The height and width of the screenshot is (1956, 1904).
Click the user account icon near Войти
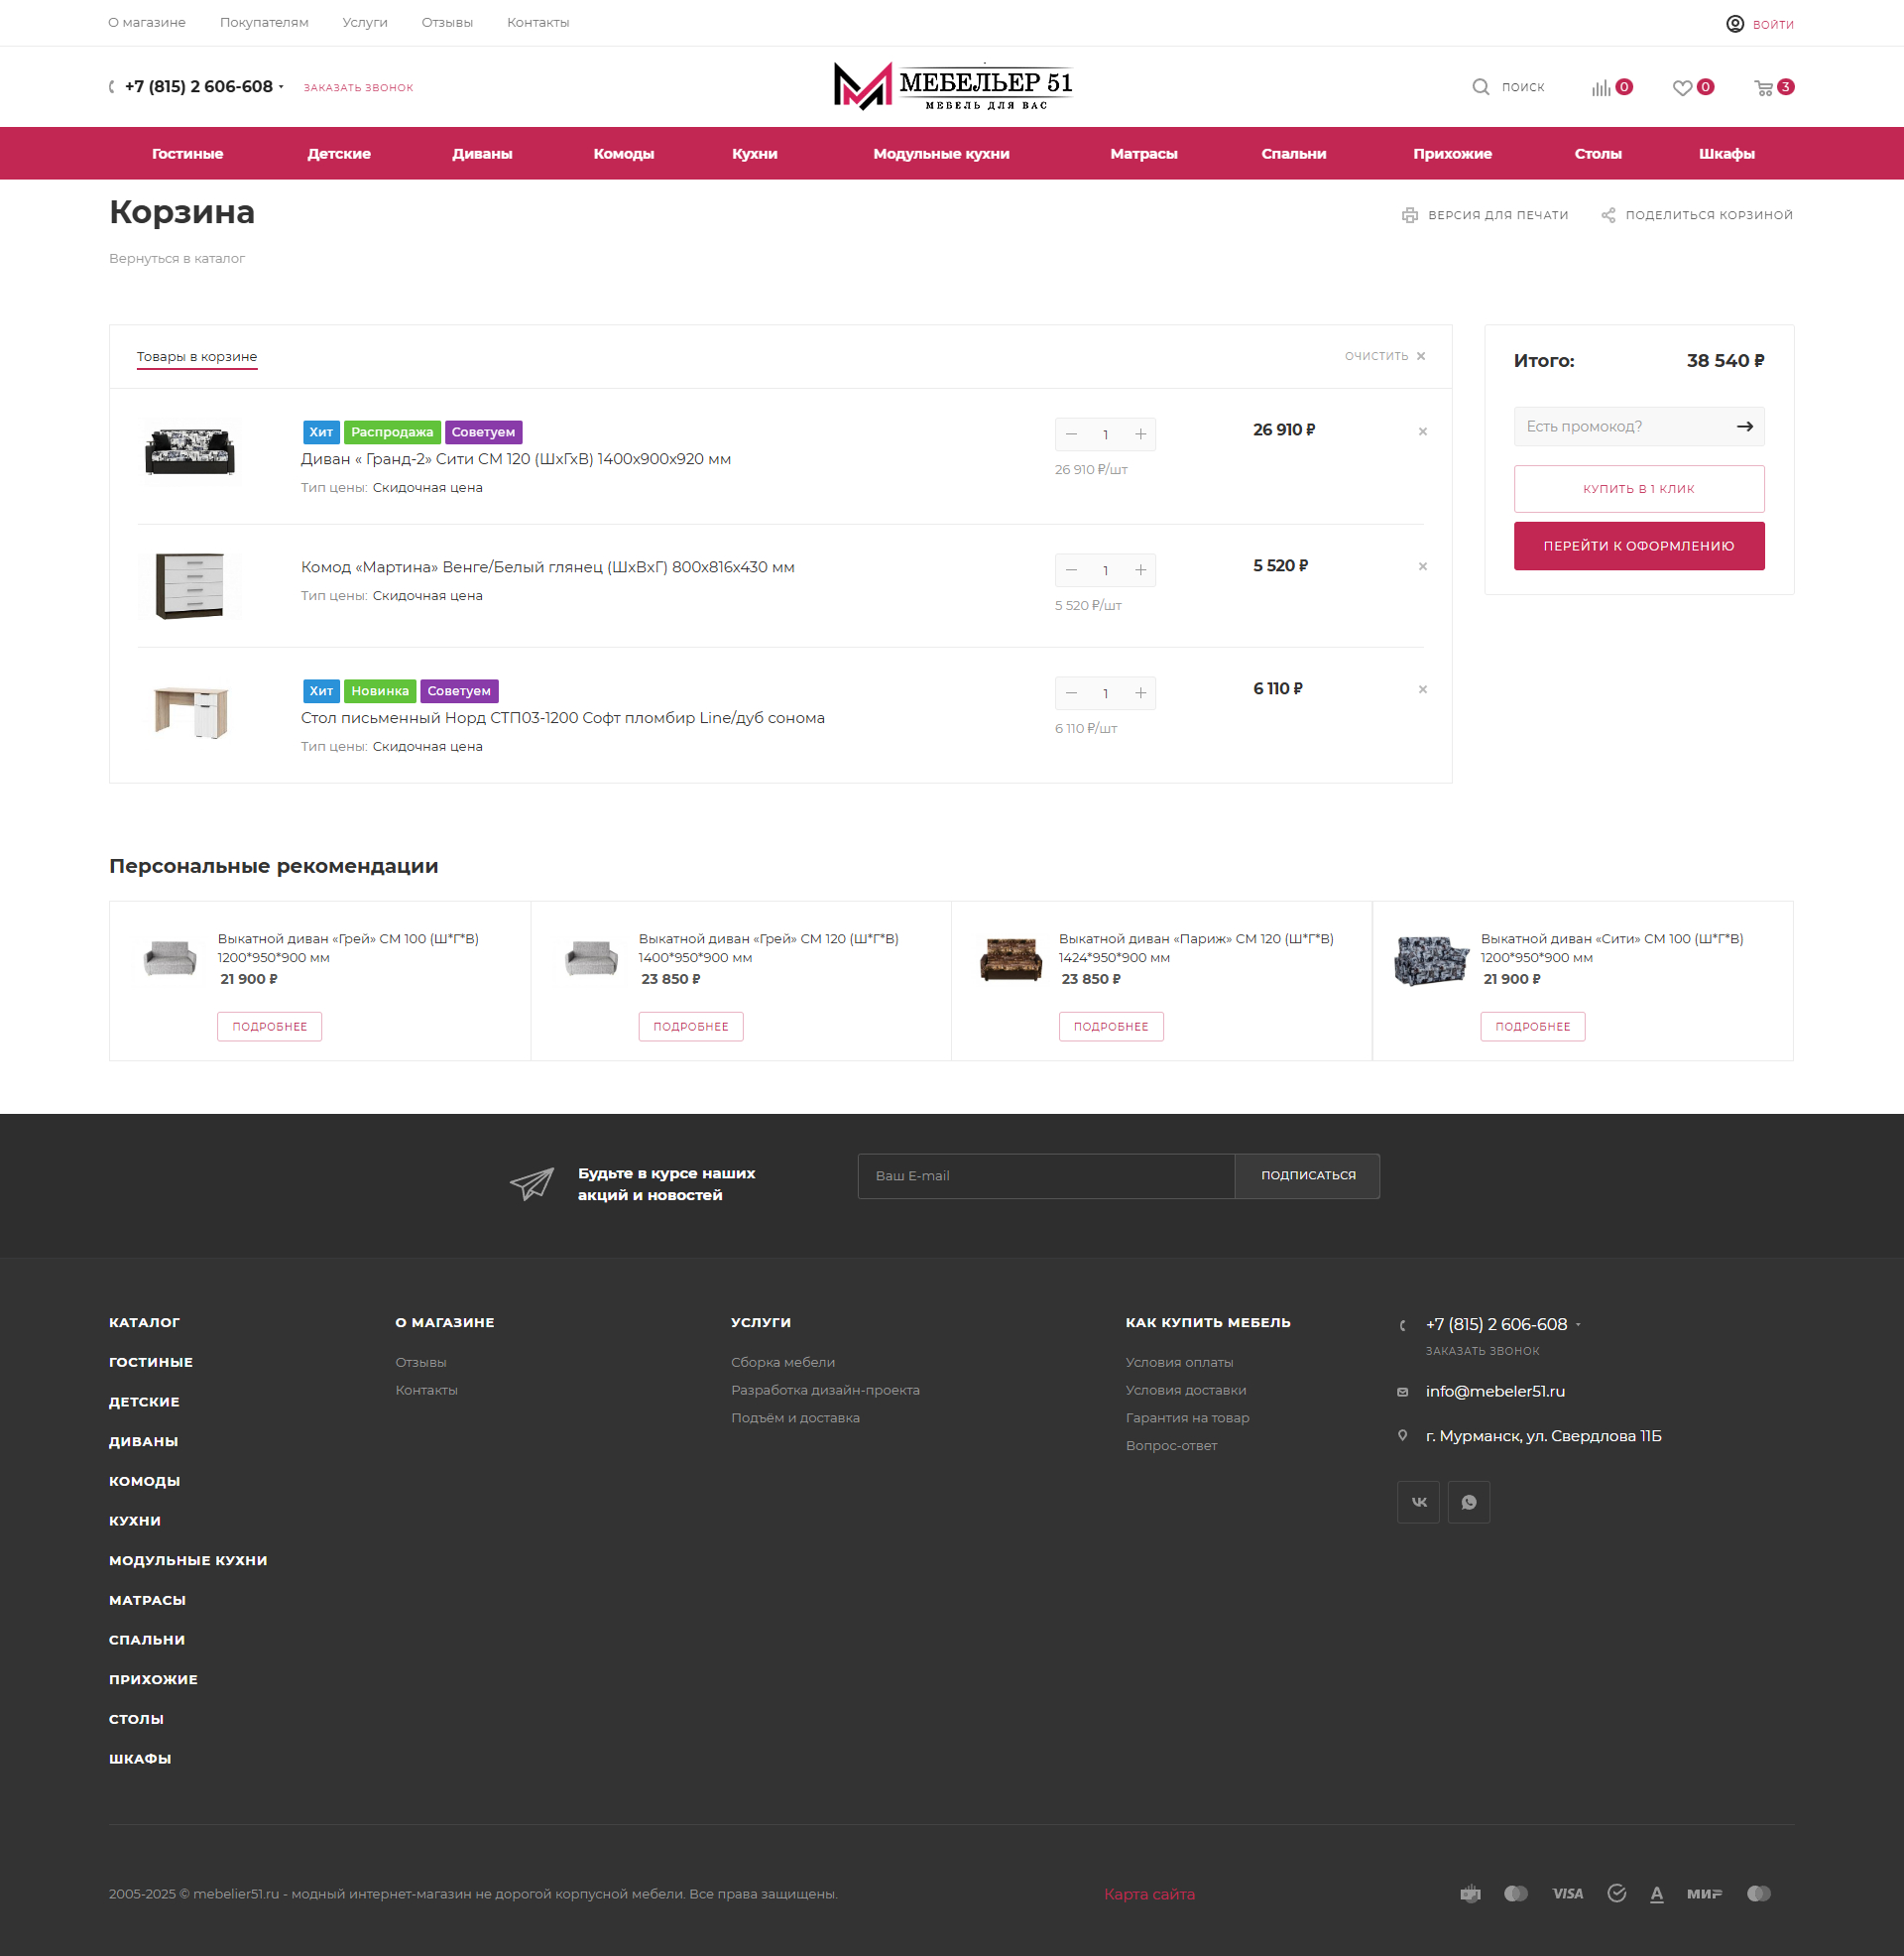(x=1735, y=24)
